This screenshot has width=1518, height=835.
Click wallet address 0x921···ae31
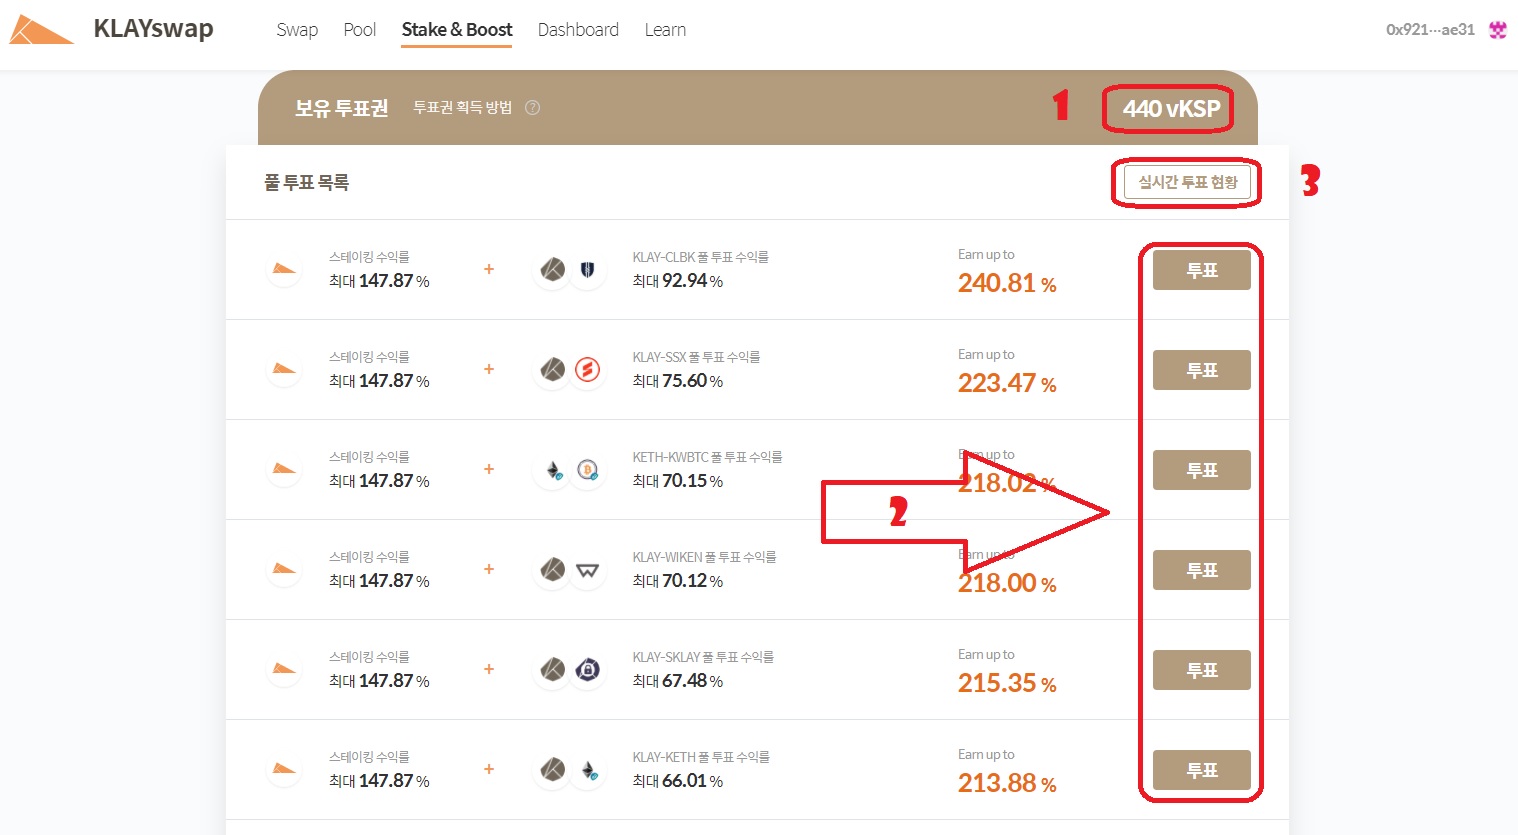(1430, 30)
